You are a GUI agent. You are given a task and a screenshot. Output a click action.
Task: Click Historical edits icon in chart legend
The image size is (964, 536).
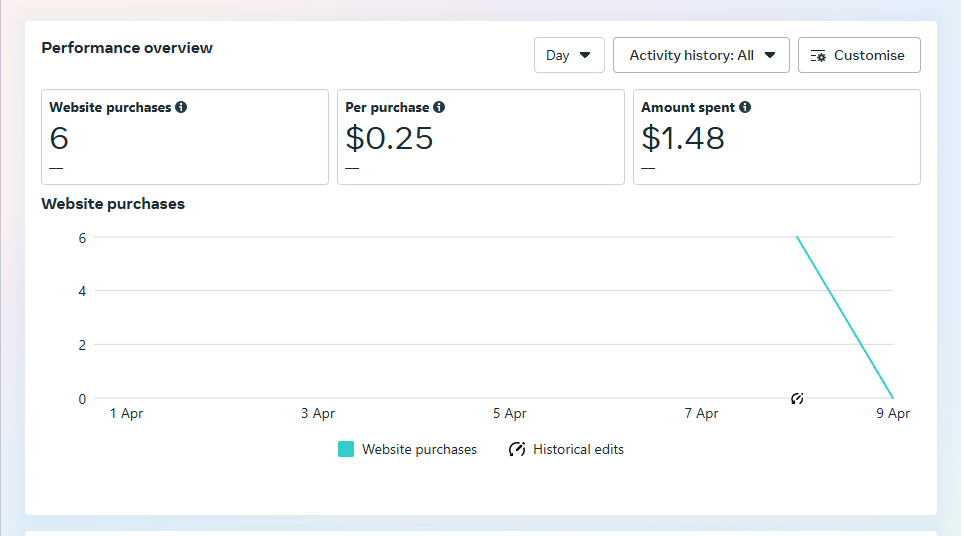pos(517,450)
